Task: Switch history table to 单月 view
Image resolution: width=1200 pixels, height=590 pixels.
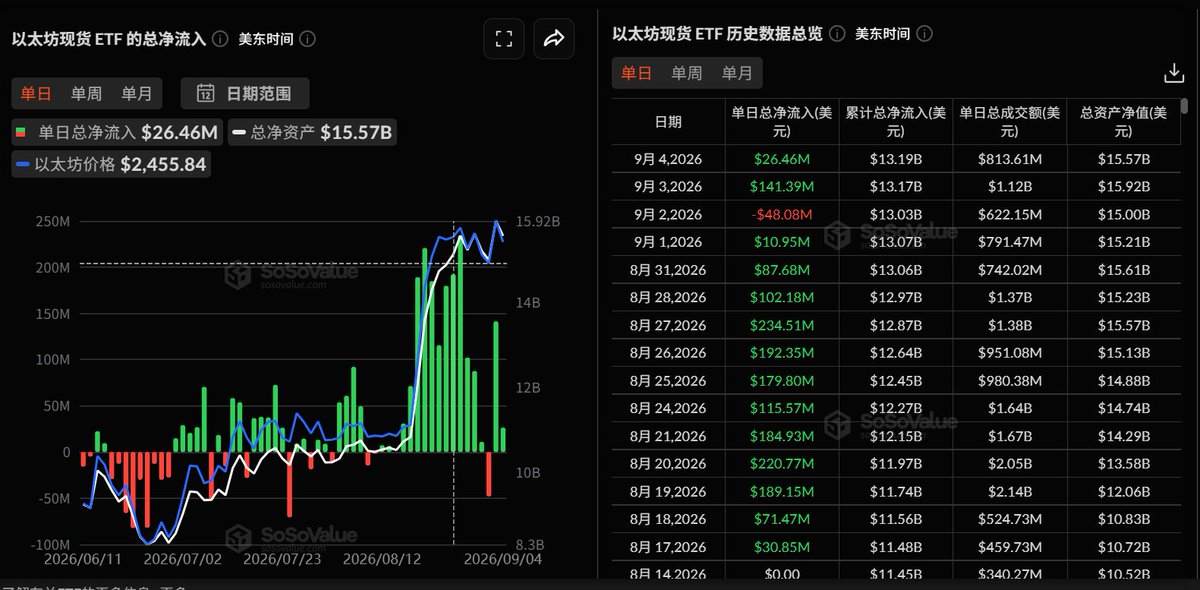Action: (x=737, y=73)
